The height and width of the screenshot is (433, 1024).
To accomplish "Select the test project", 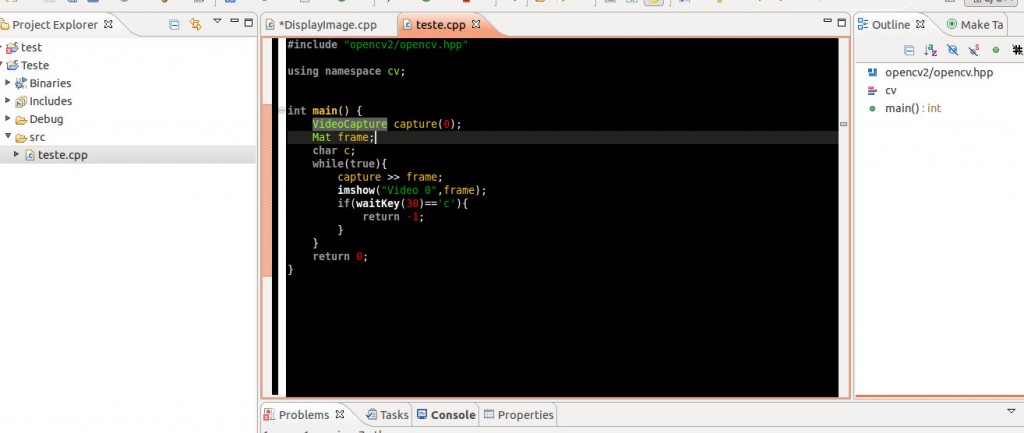I will (x=31, y=48).
